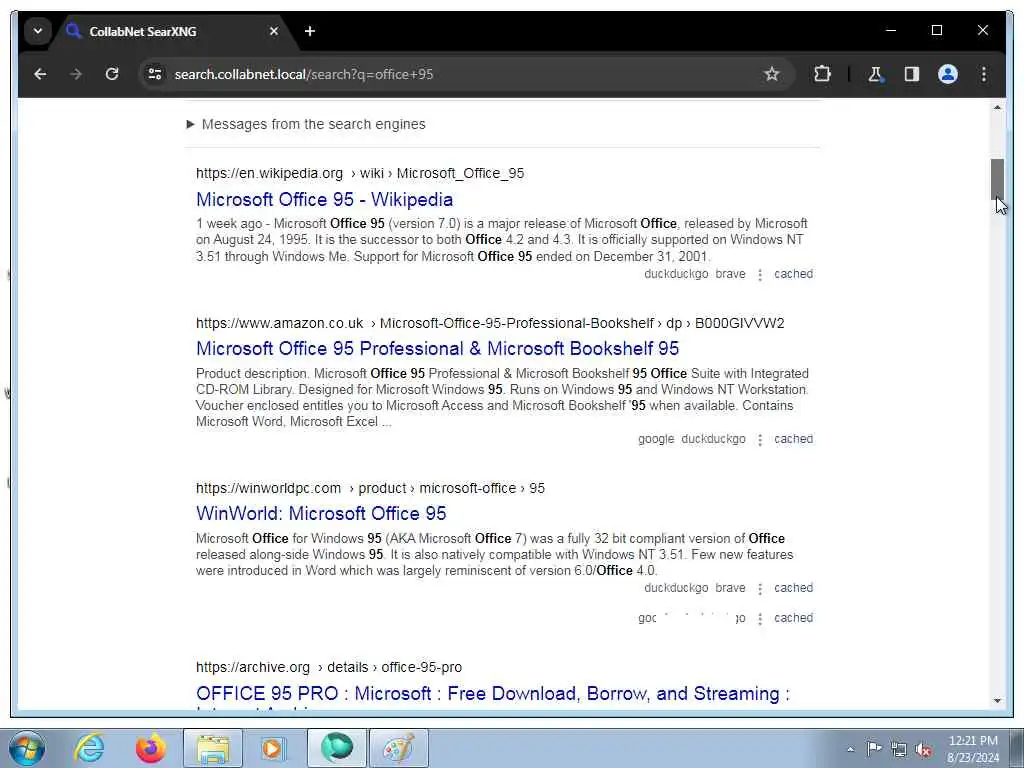Launch Firefox from the taskbar
This screenshot has width=1024, height=768.
151,748
